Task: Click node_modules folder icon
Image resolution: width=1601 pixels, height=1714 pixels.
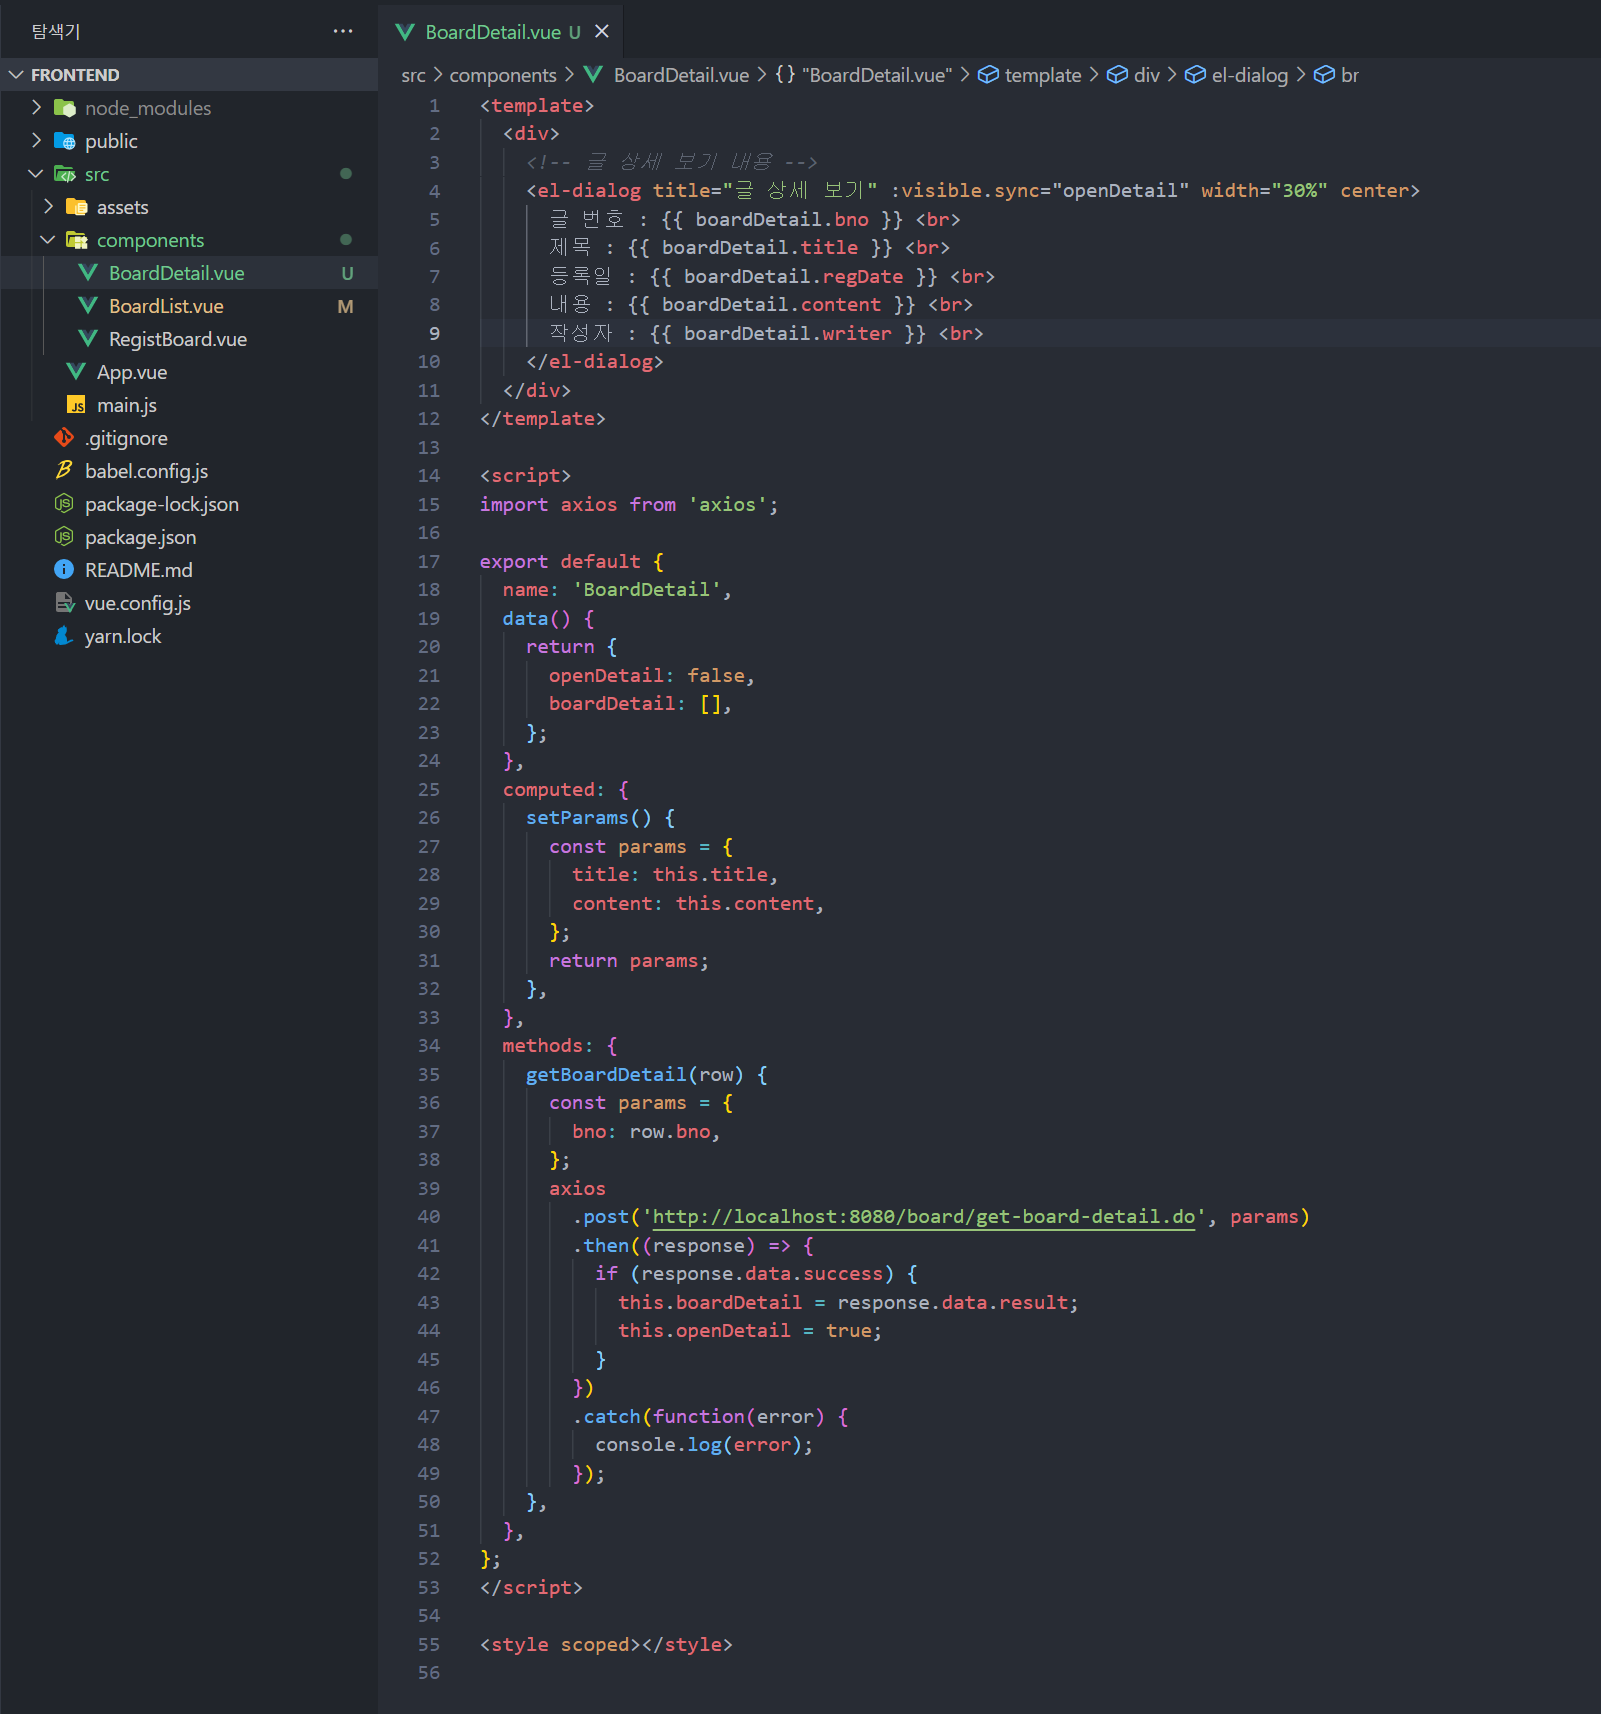Action: pyautogui.click(x=65, y=107)
